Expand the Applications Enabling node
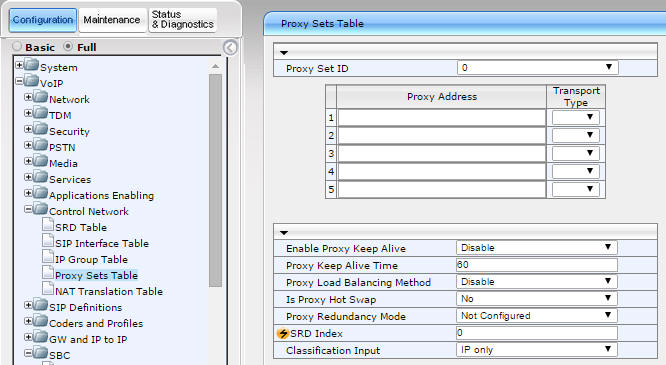The width and height of the screenshot is (666, 365). point(28,193)
